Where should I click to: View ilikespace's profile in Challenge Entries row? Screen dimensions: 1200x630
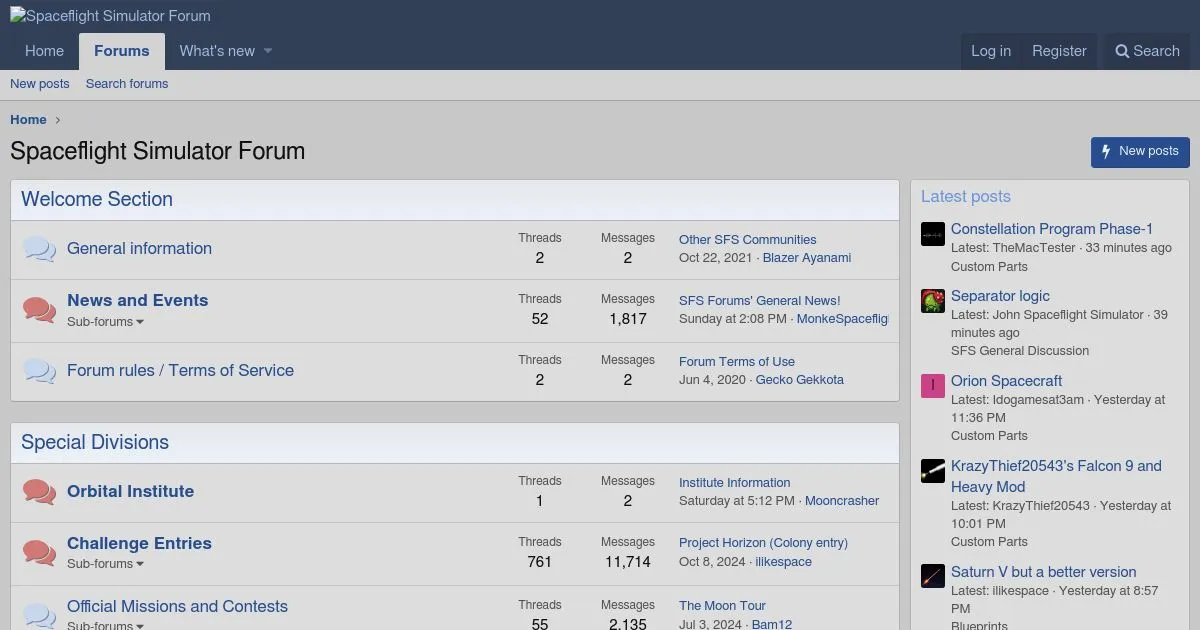point(783,562)
